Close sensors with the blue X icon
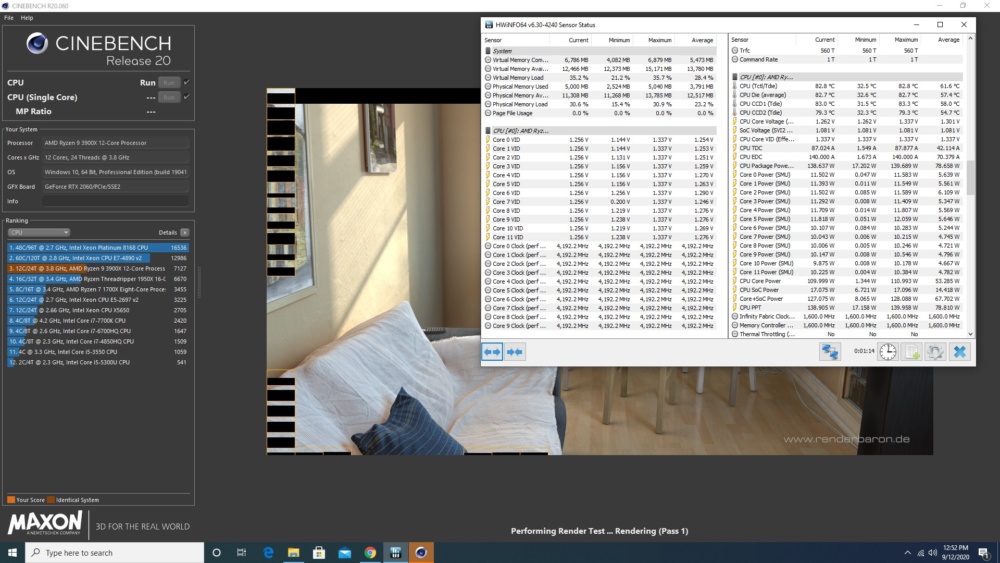Image resolution: width=1000 pixels, height=563 pixels. pyautogui.click(x=959, y=351)
